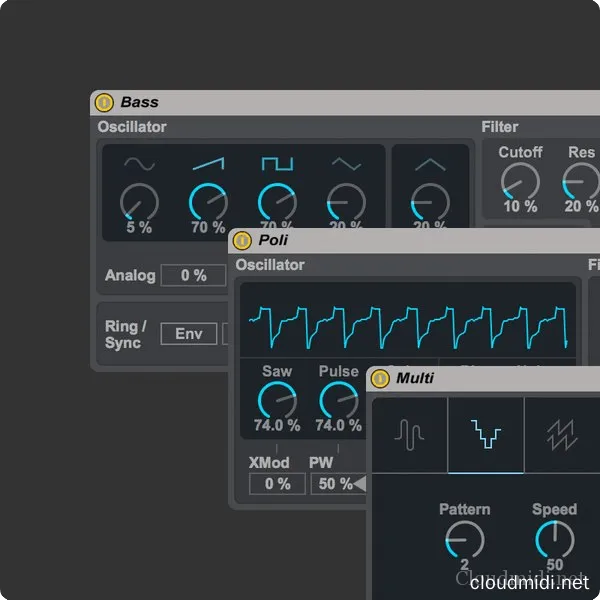
Task: Click the XMod 0 % value field
Action: 277,483
